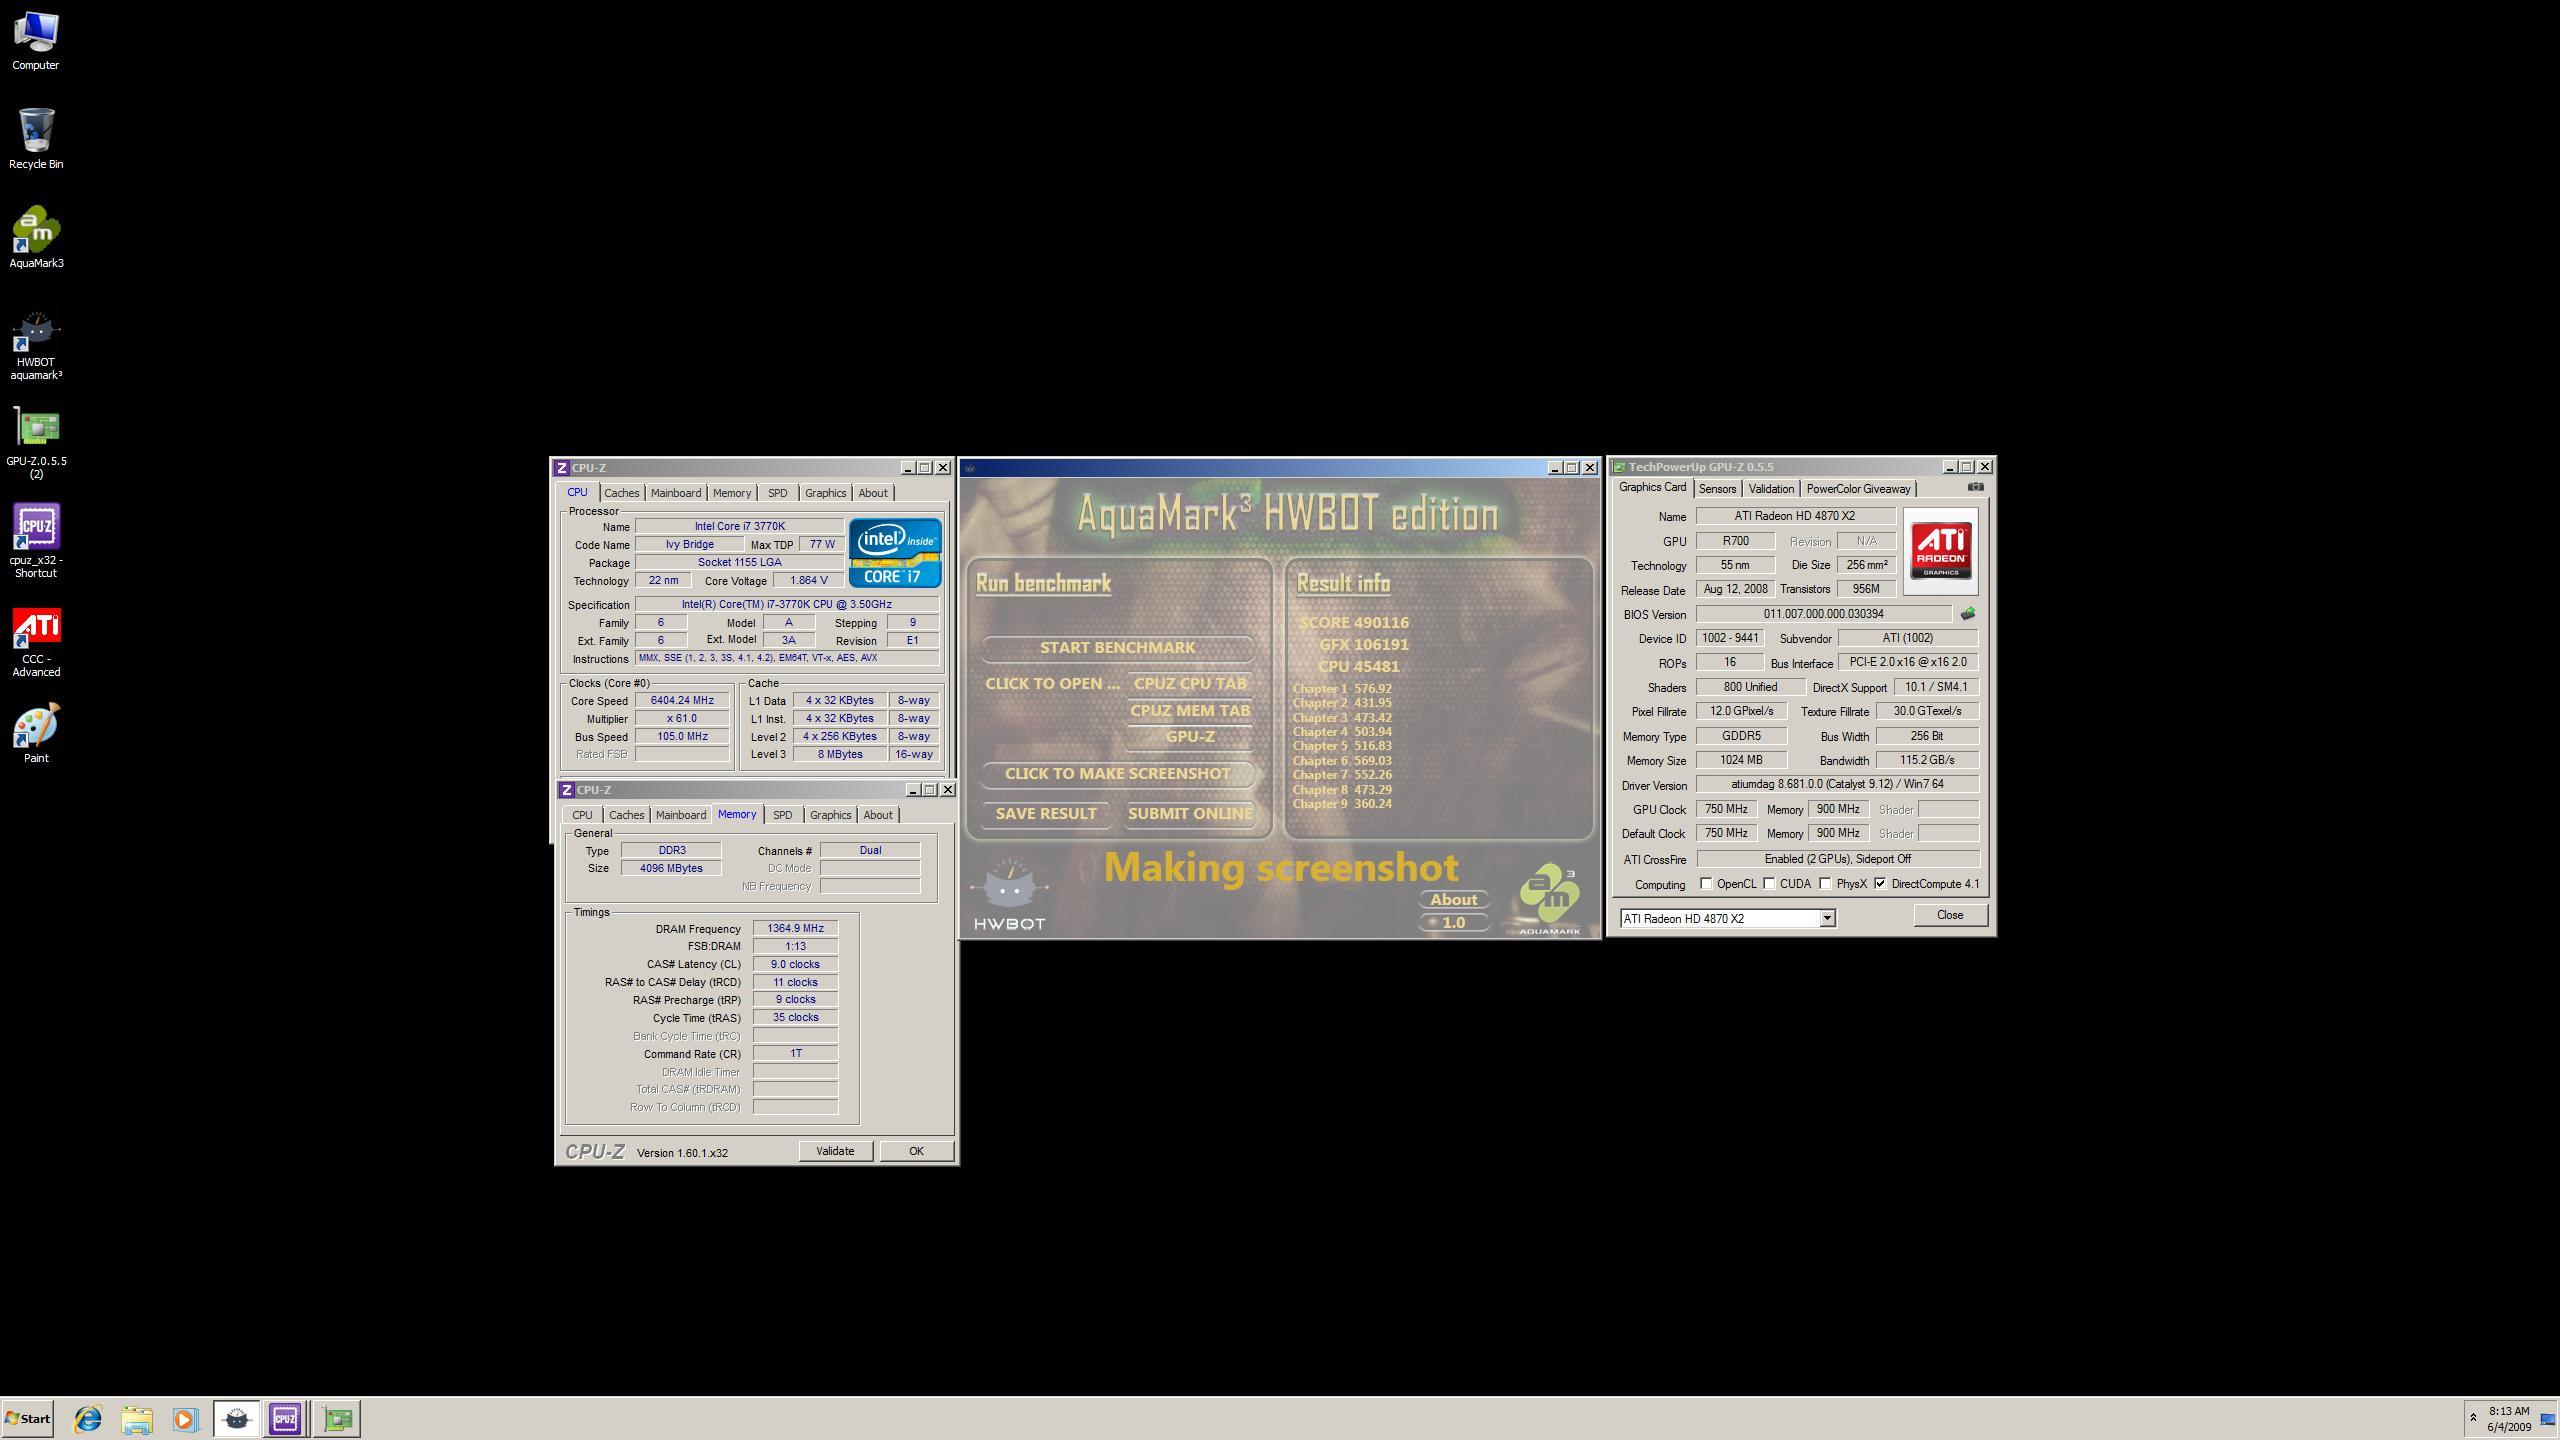Open the PowerColor Giveaway tab in GPU-Z
2560x1440 pixels.
point(1858,489)
